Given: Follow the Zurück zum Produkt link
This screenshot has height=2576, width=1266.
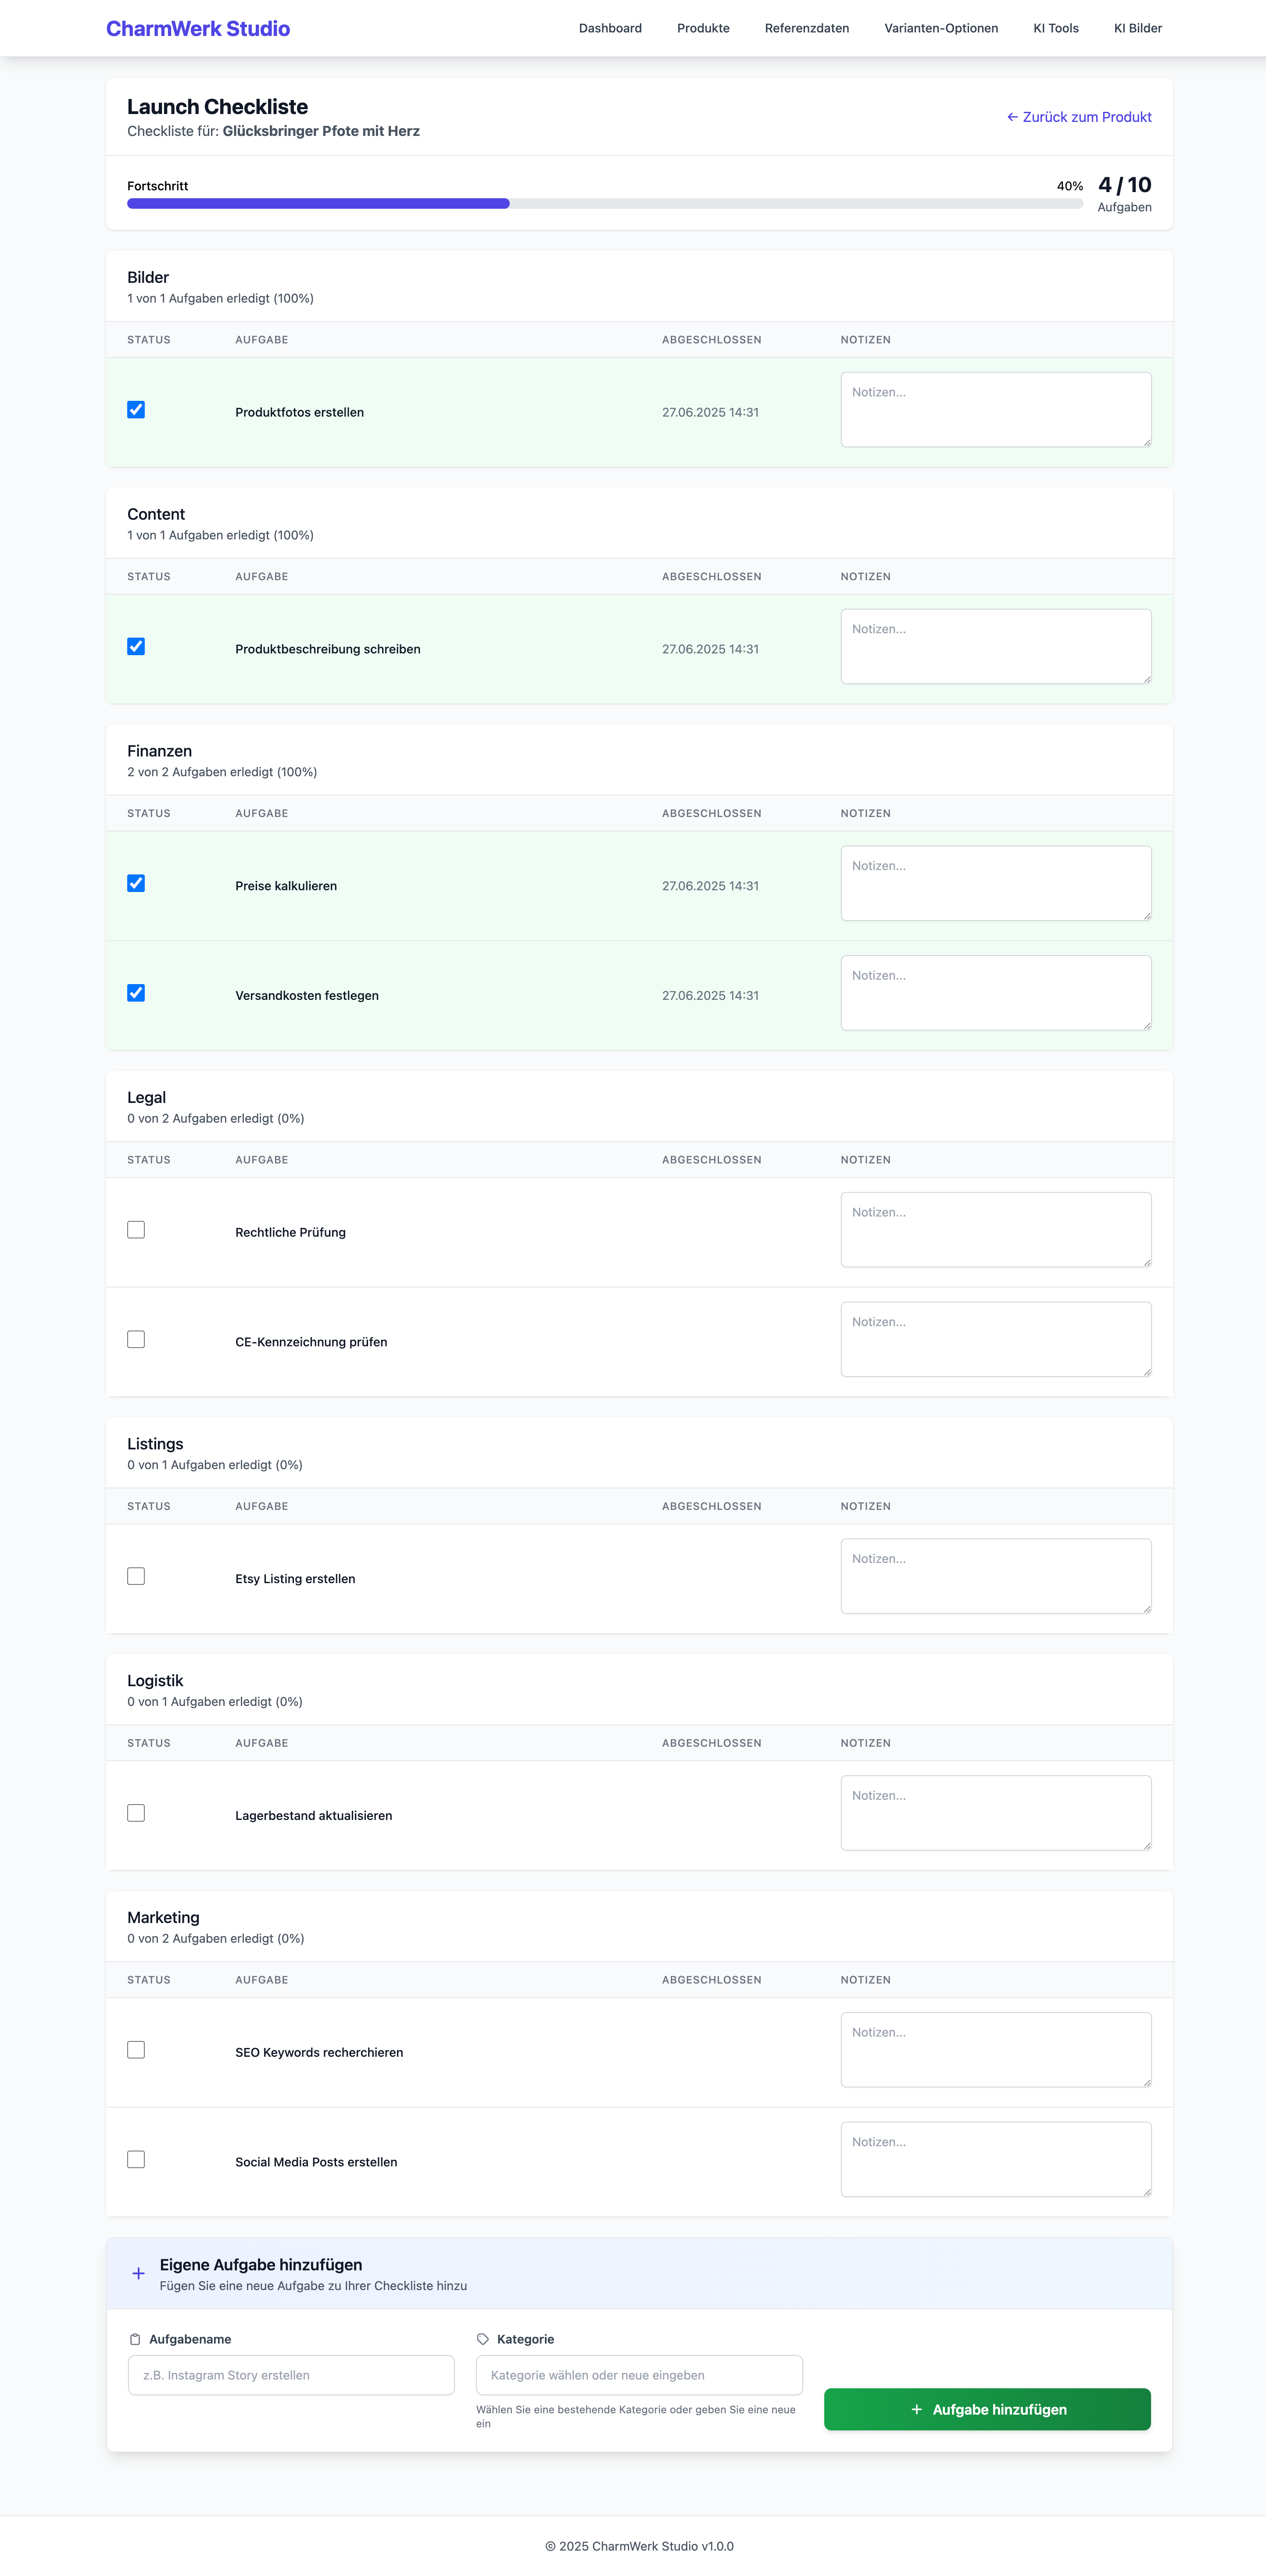Looking at the screenshot, I should 1079,117.
